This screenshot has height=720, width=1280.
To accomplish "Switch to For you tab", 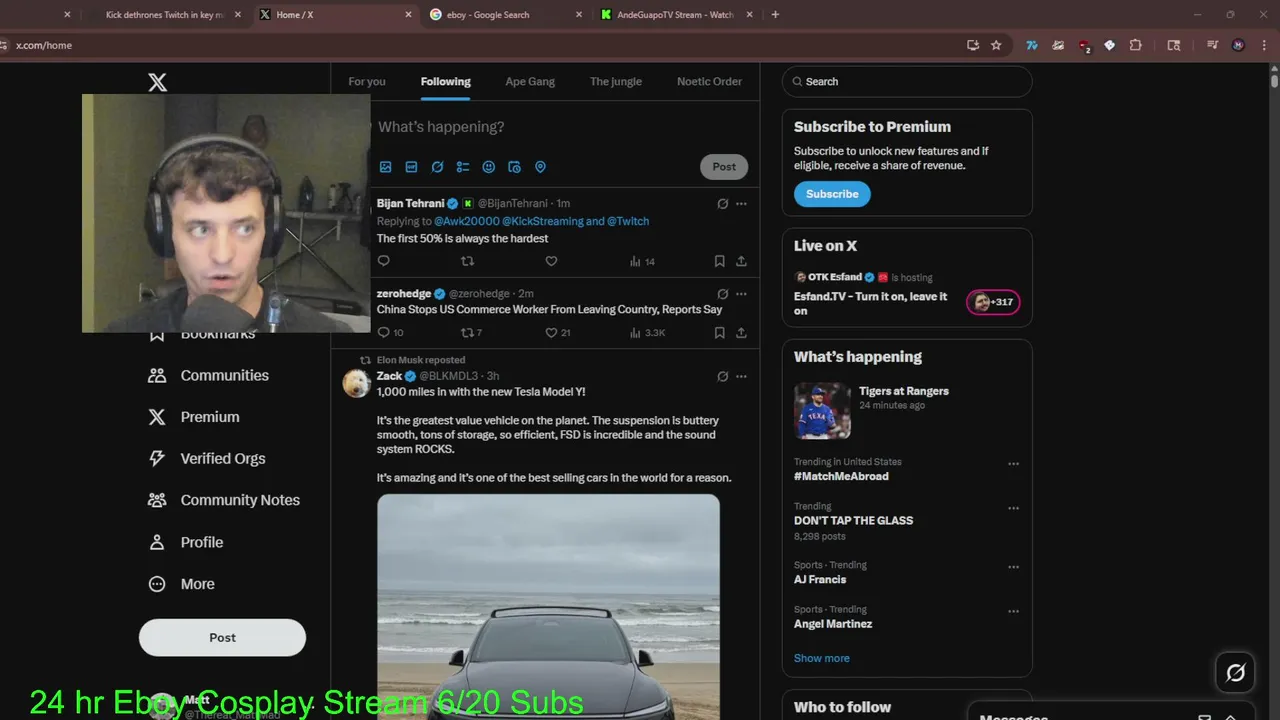I will 367,82.
